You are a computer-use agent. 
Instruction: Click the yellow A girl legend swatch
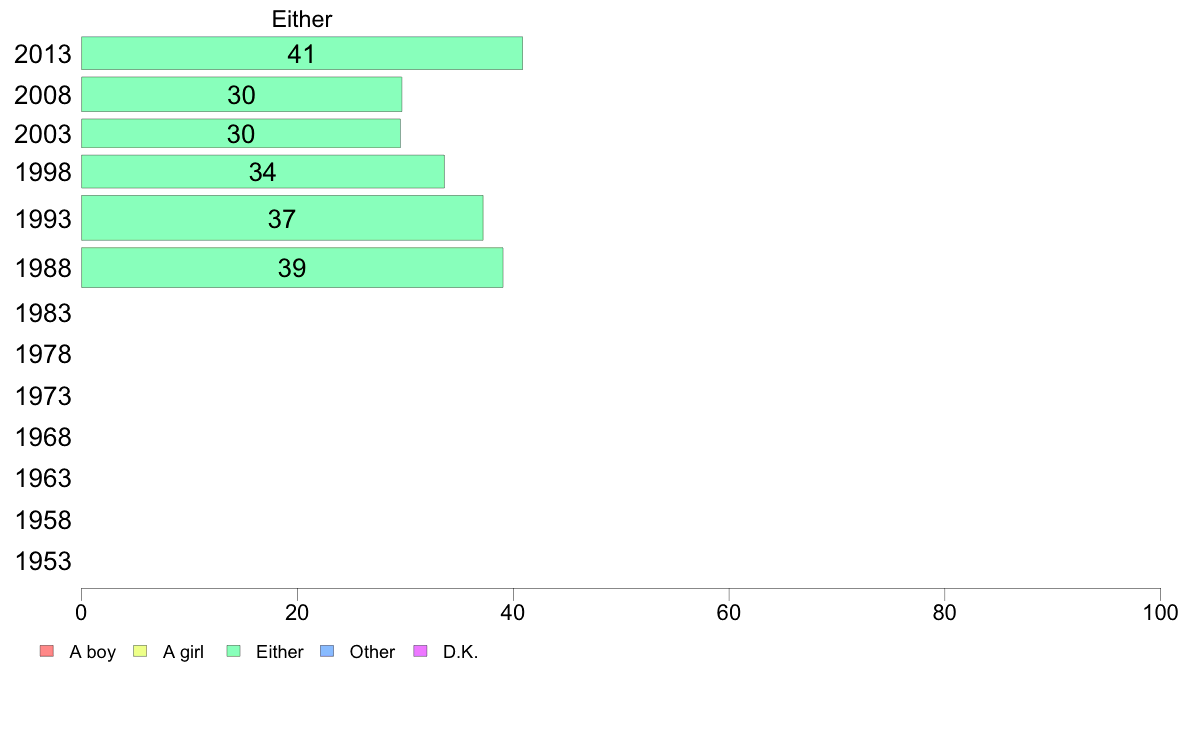click(x=140, y=651)
